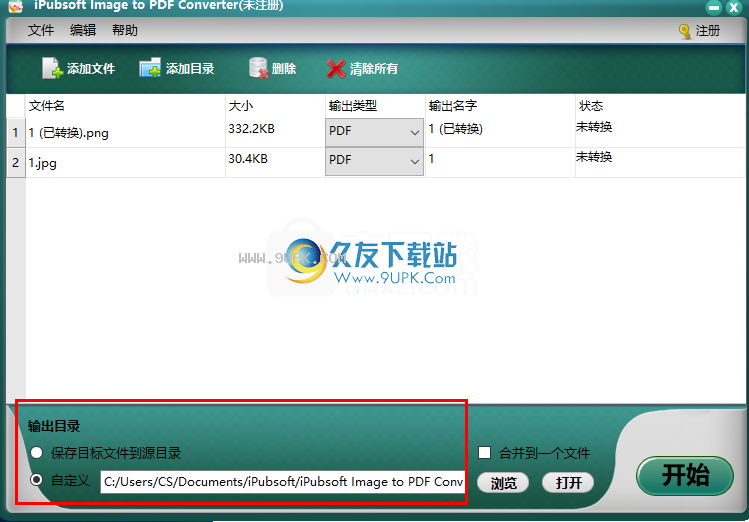Click the 注册 register link text
This screenshot has height=522, width=749.
click(x=707, y=31)
